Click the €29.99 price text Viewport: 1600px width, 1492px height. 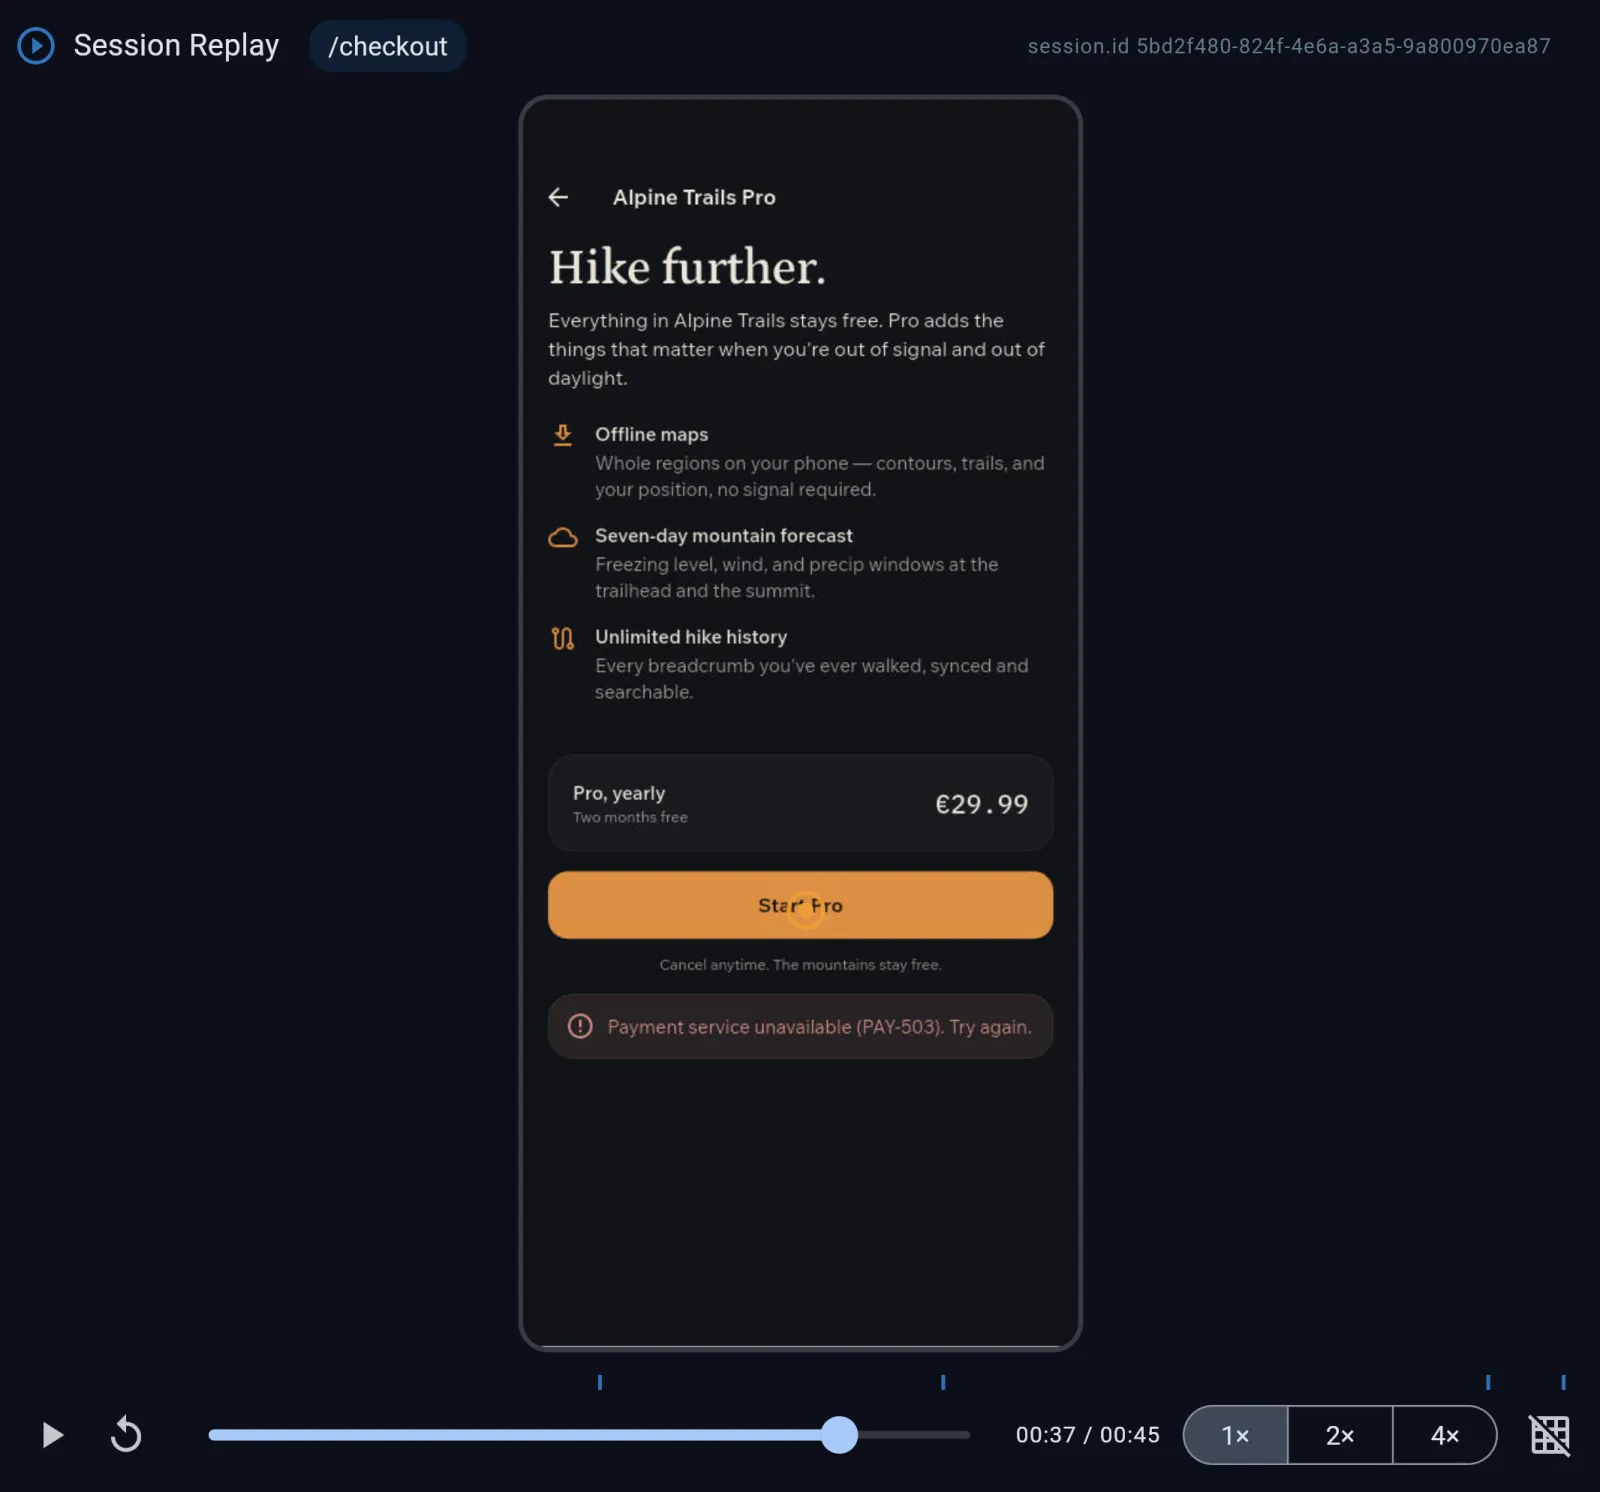coord(981,804)
